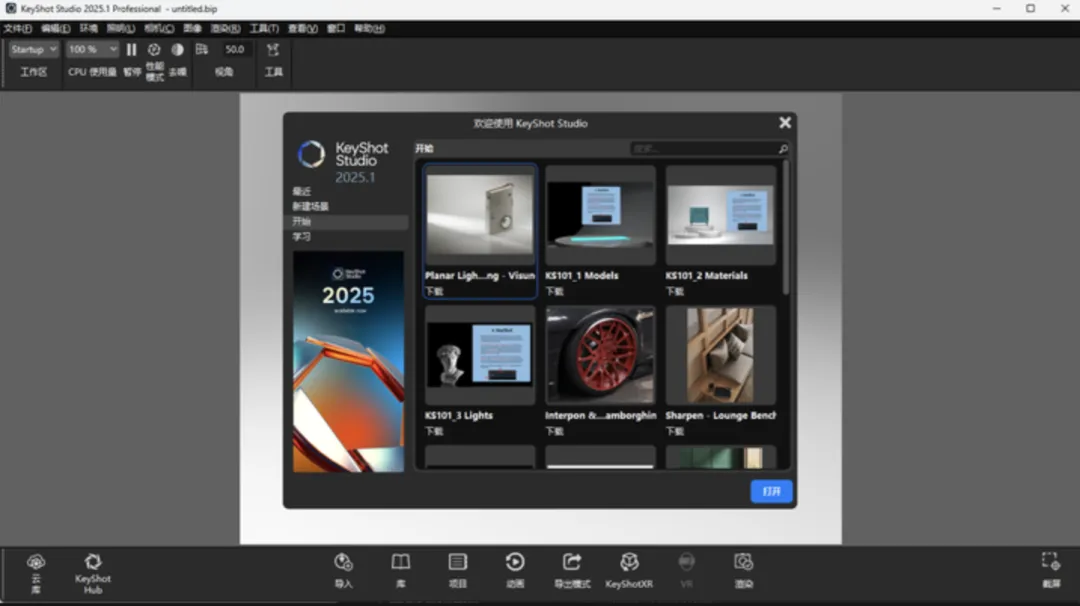Click the blue Open (打开) button
This screenshot has width=1080, height=606.
click(x=771, y=491)
